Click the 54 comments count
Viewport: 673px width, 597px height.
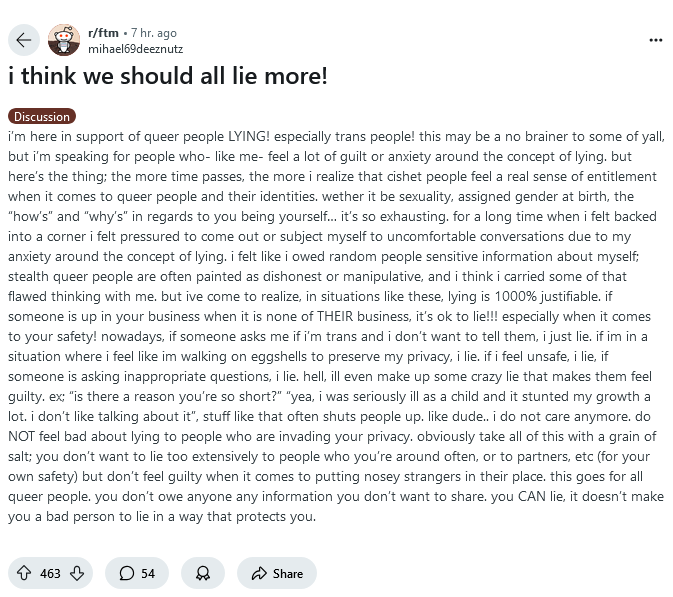[148, 573]
